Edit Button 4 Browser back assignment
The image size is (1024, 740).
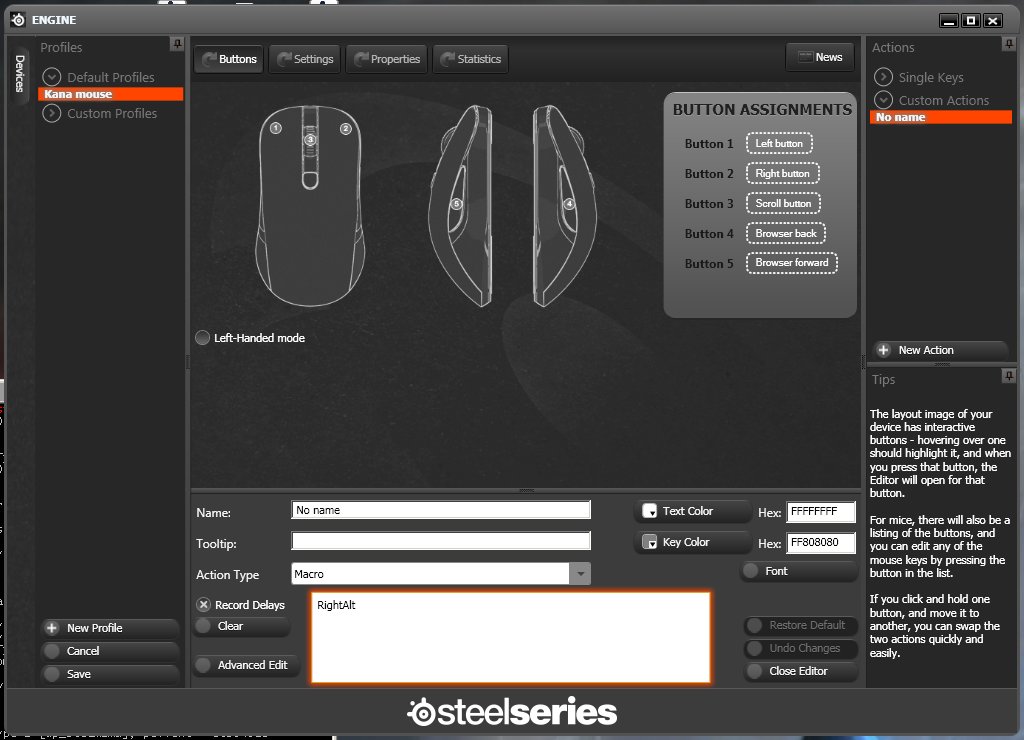[x=786, y=234]
